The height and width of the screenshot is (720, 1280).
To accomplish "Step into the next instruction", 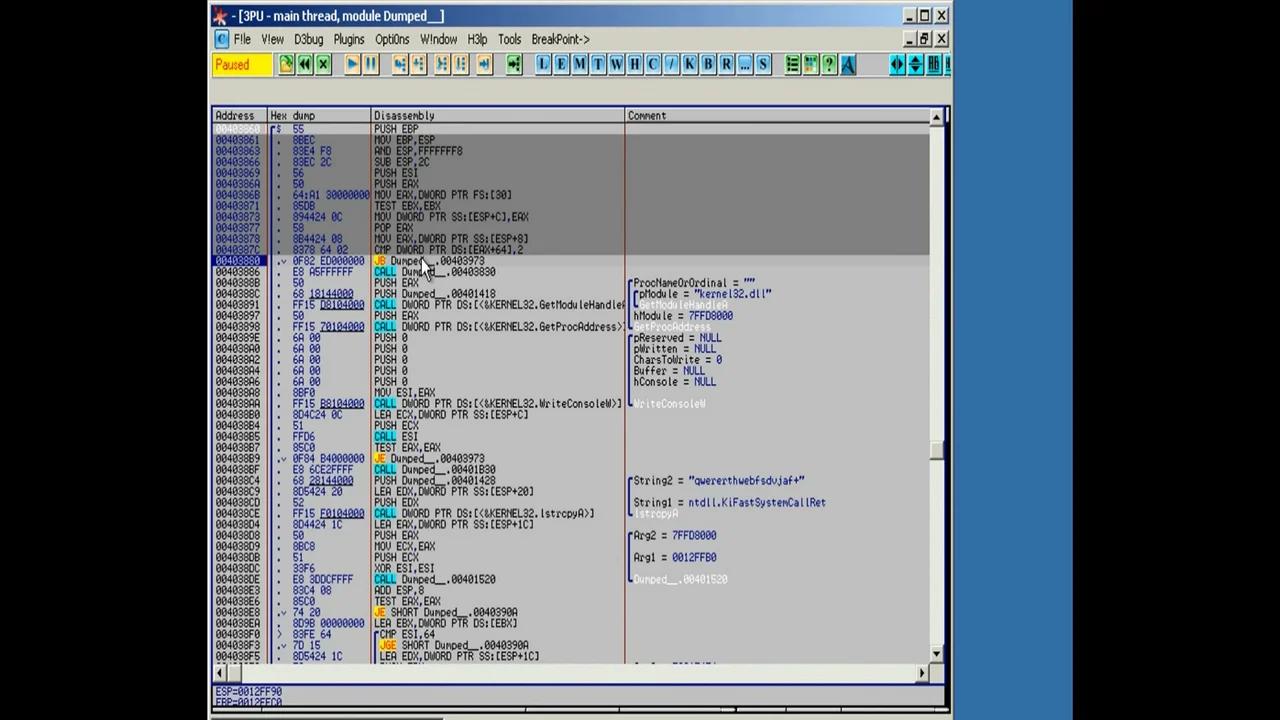I will tap(399, 64).
